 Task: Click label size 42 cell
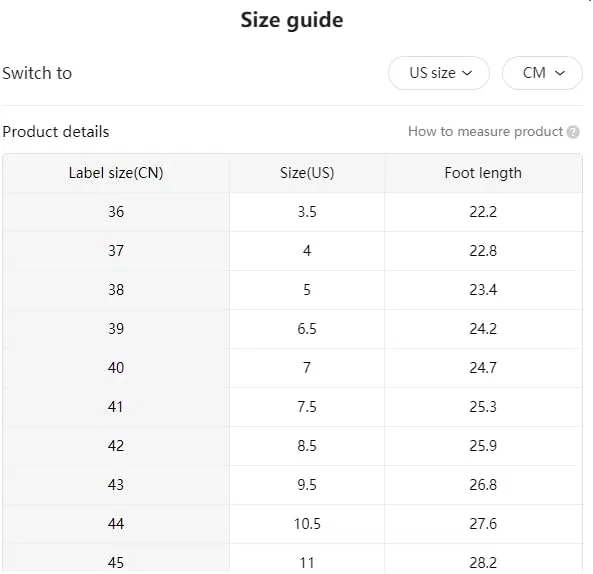116,446
